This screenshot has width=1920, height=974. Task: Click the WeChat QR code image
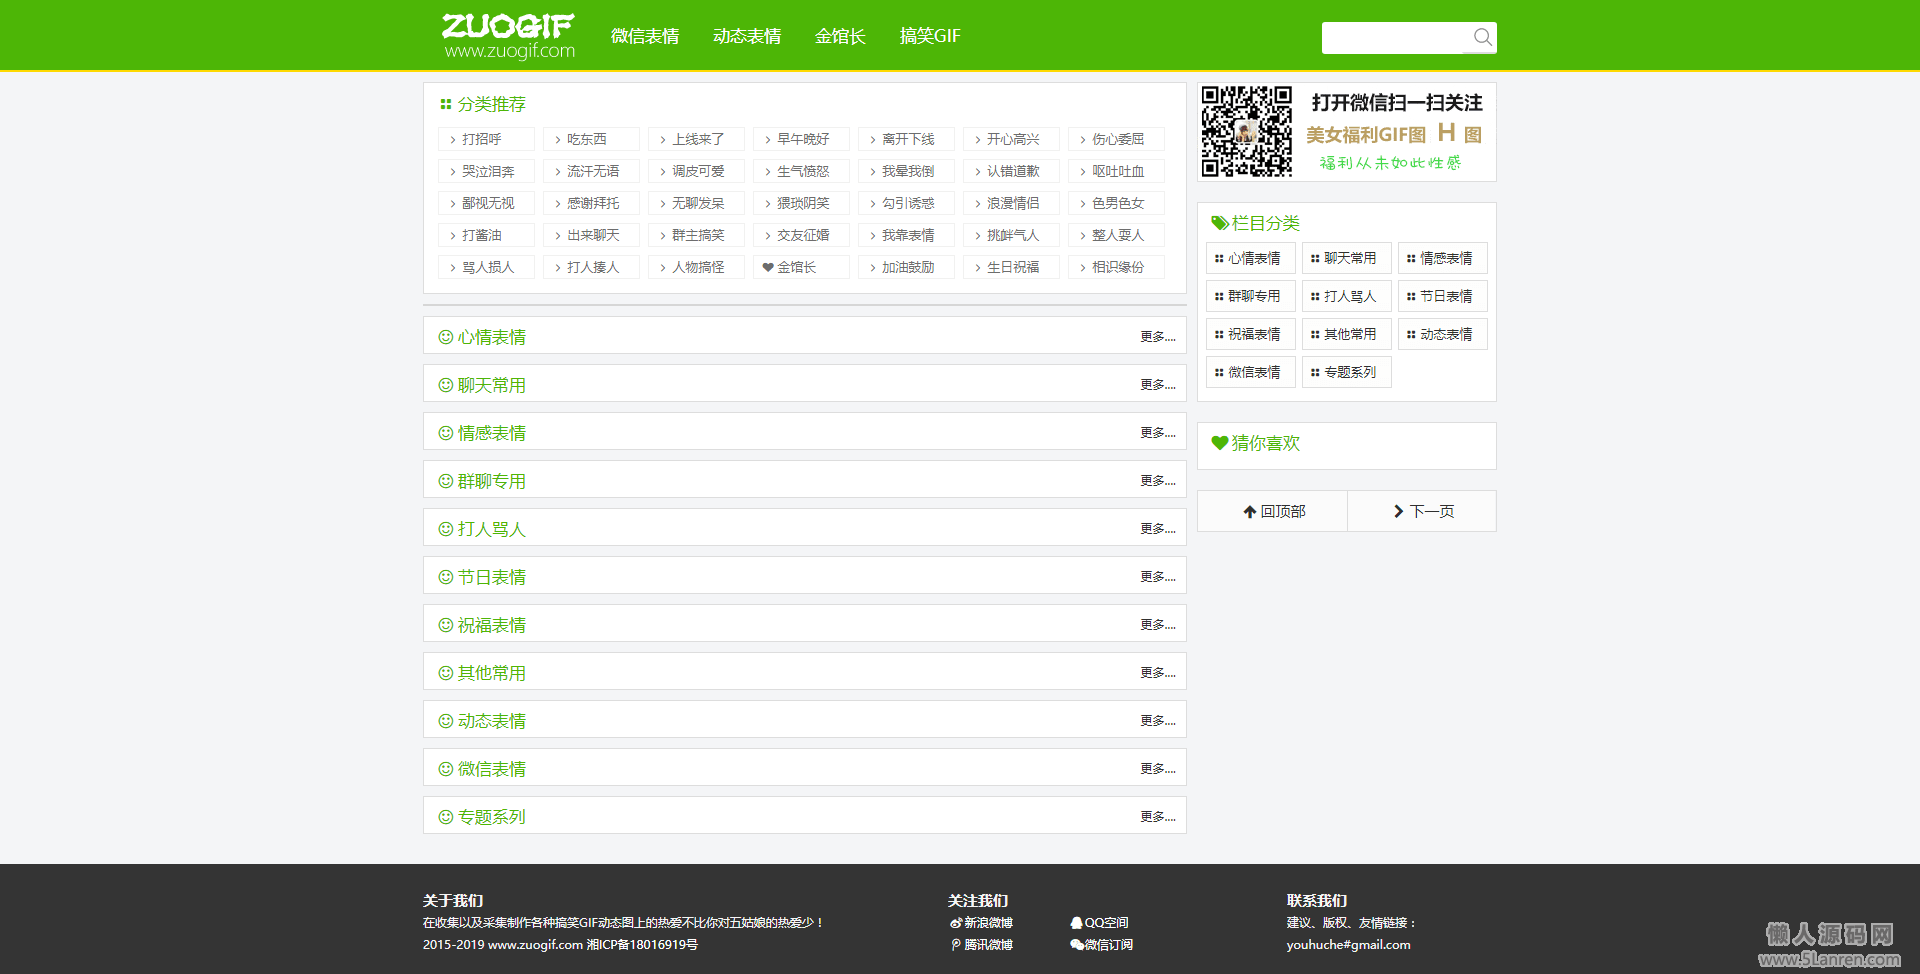click(1247, 132)
